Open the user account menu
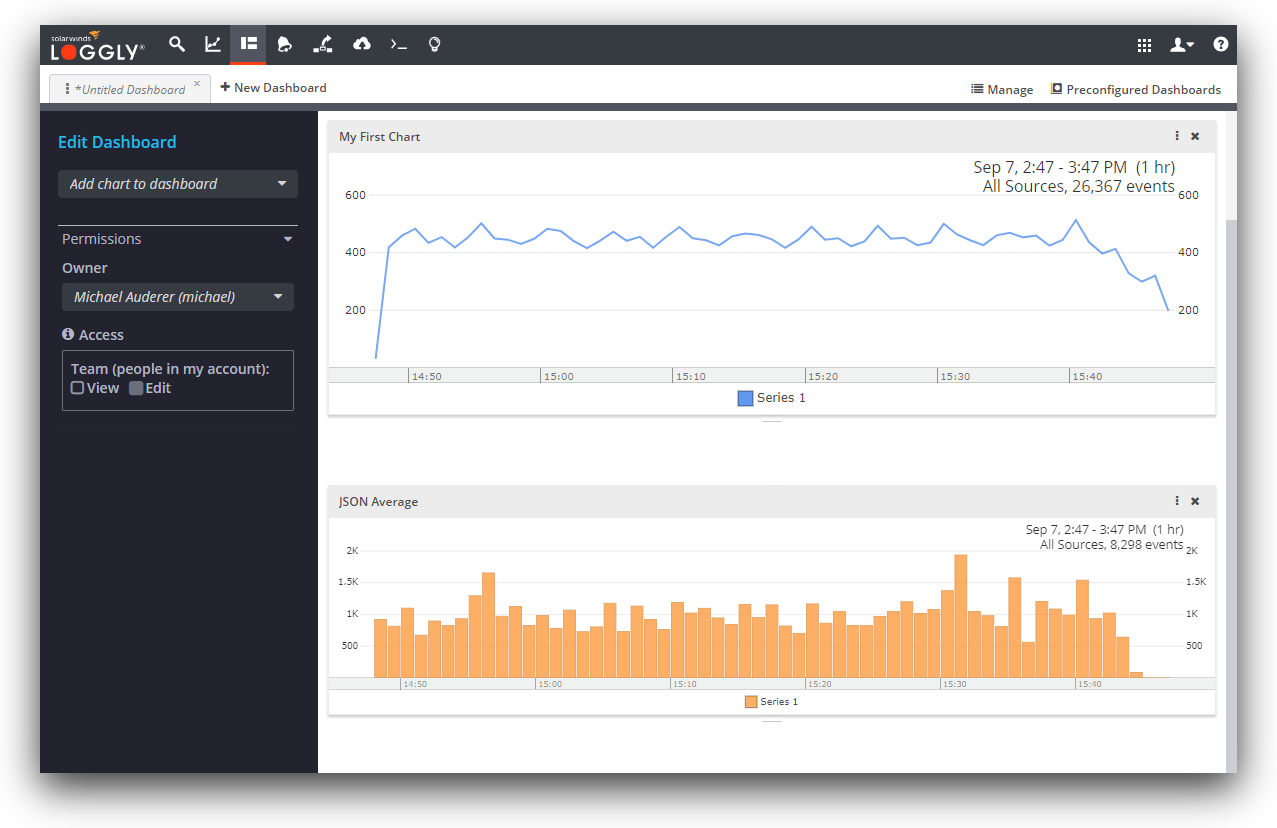 [x=1182, y=45]
